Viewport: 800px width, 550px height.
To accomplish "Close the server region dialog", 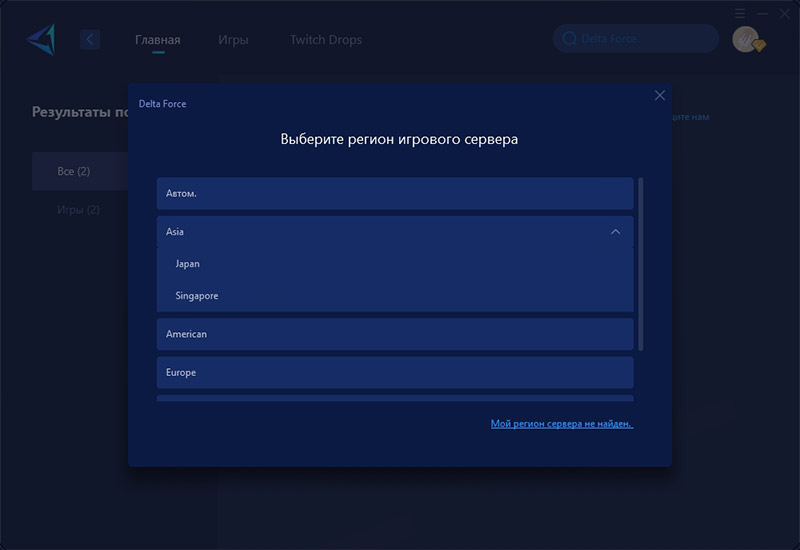I will [x=659, y=95].
